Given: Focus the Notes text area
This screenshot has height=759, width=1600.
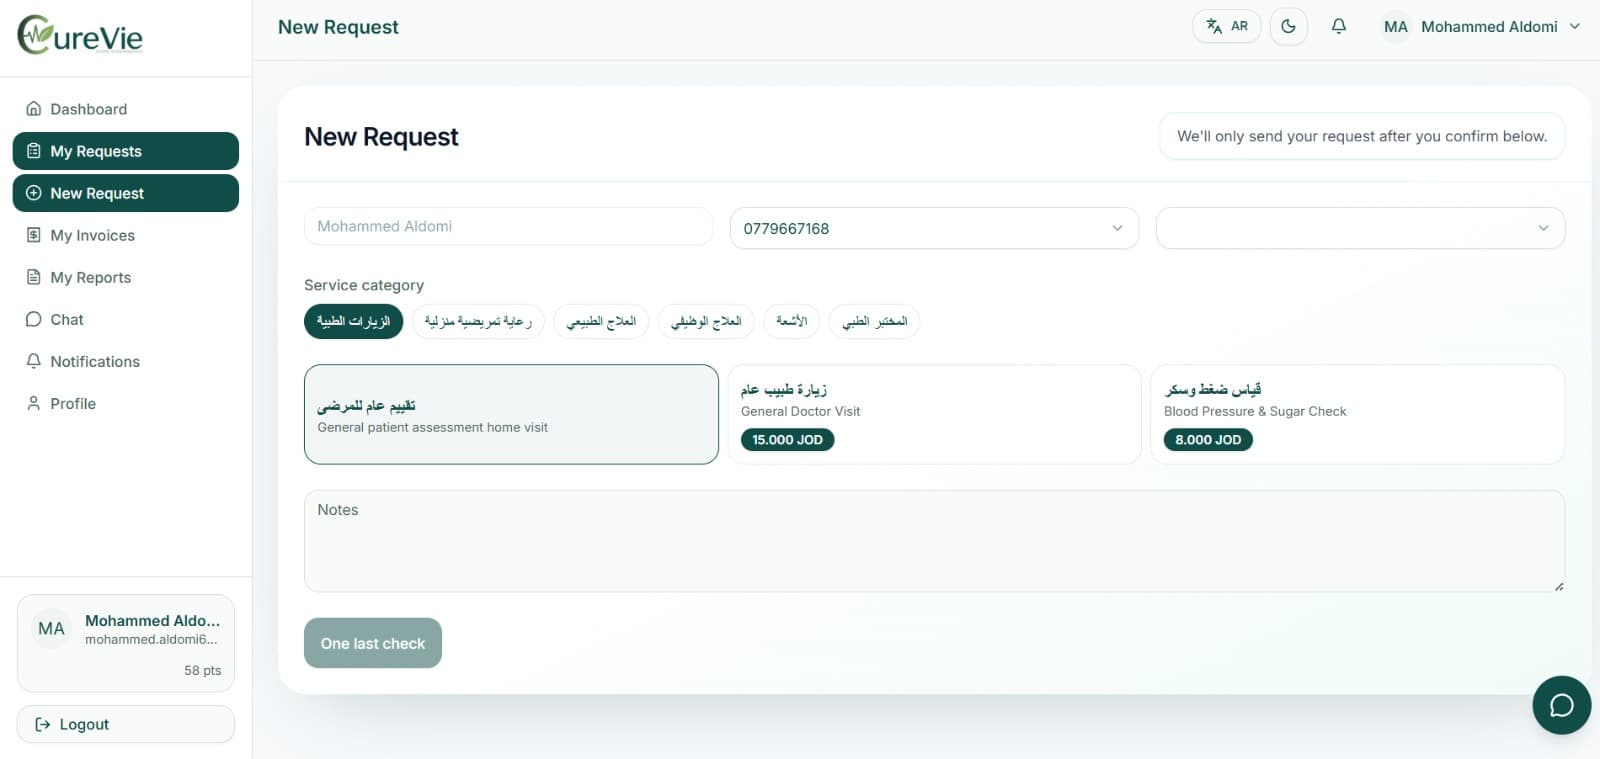Looking at the screenshot, I should [934, 541].
